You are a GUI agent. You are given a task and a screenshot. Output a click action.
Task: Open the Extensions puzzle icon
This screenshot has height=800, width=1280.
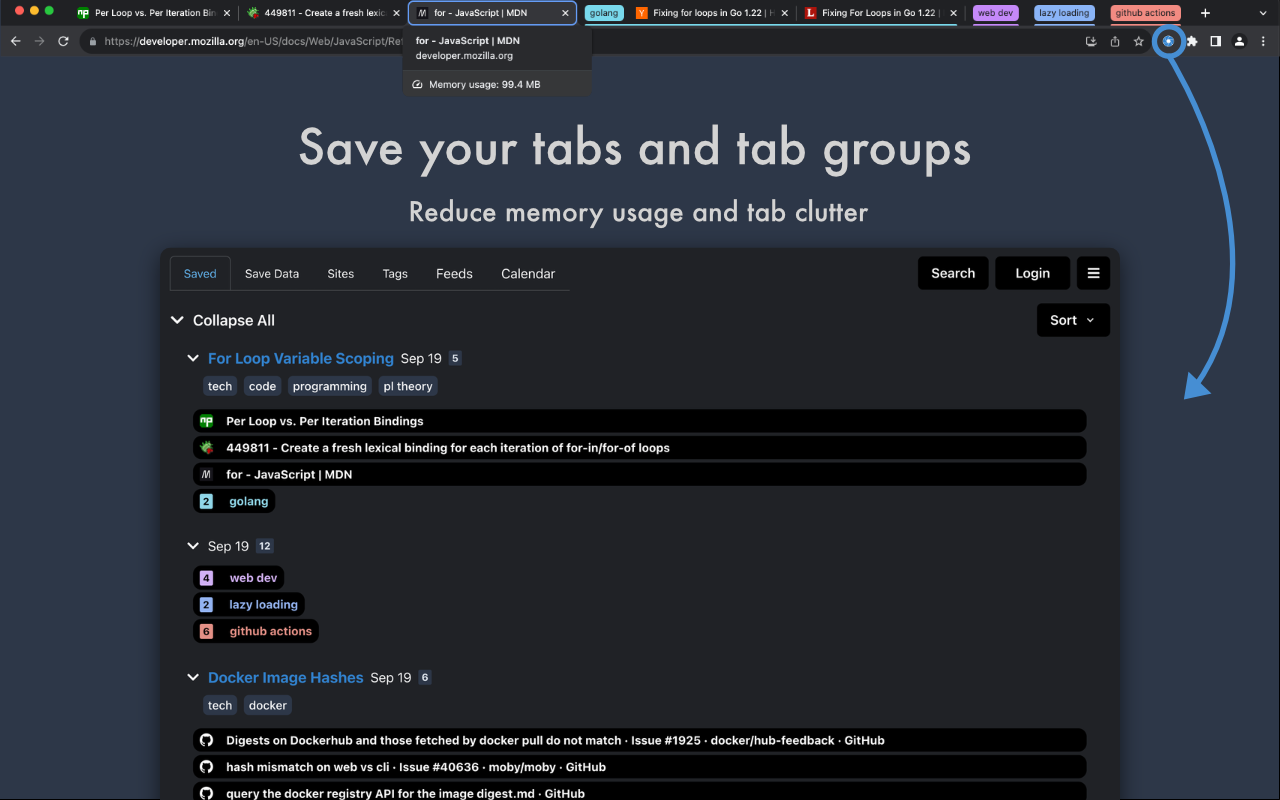click(x=1192, y=41)
